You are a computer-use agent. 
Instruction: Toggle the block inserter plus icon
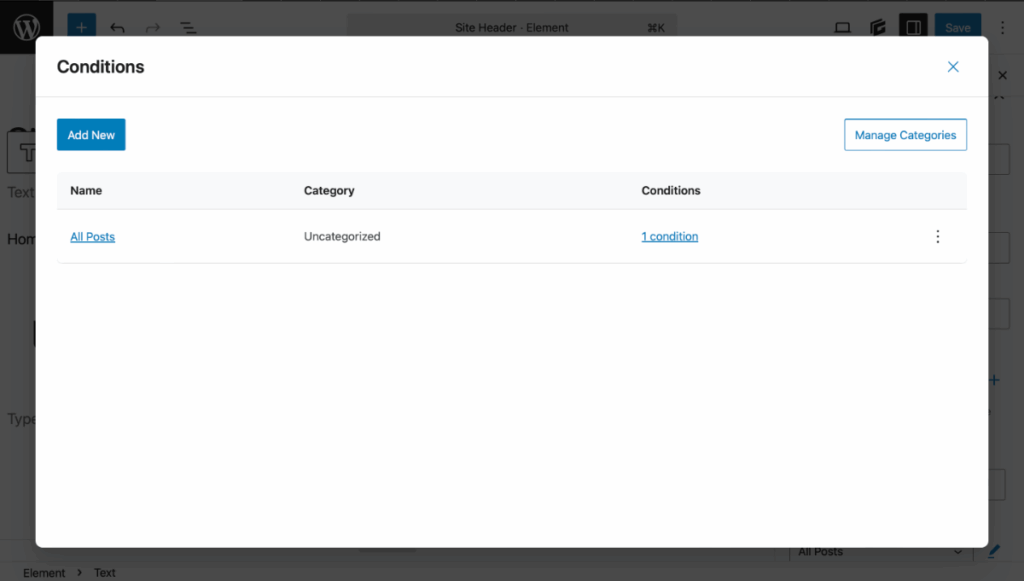pyautogui.click(x=82, y=27)
